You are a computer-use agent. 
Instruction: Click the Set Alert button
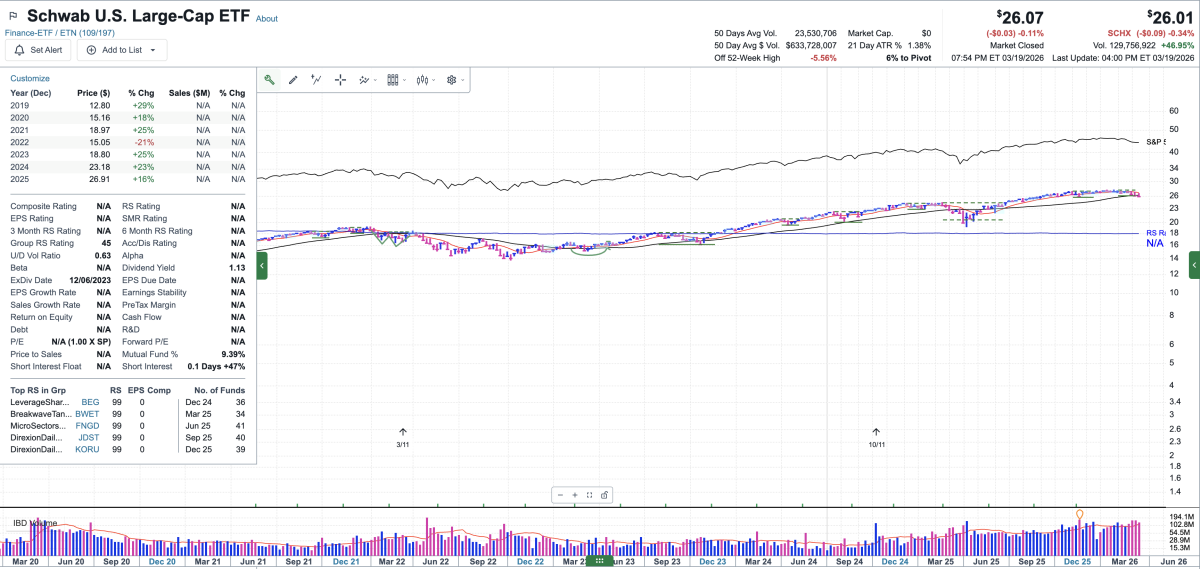click(x=38, y=50)
